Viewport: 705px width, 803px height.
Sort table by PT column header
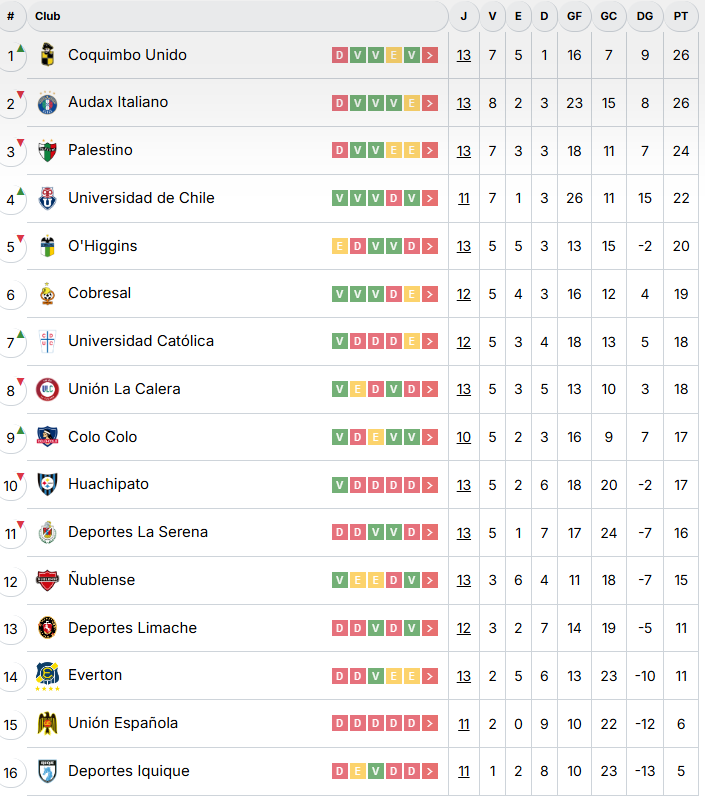pos(680,16)
